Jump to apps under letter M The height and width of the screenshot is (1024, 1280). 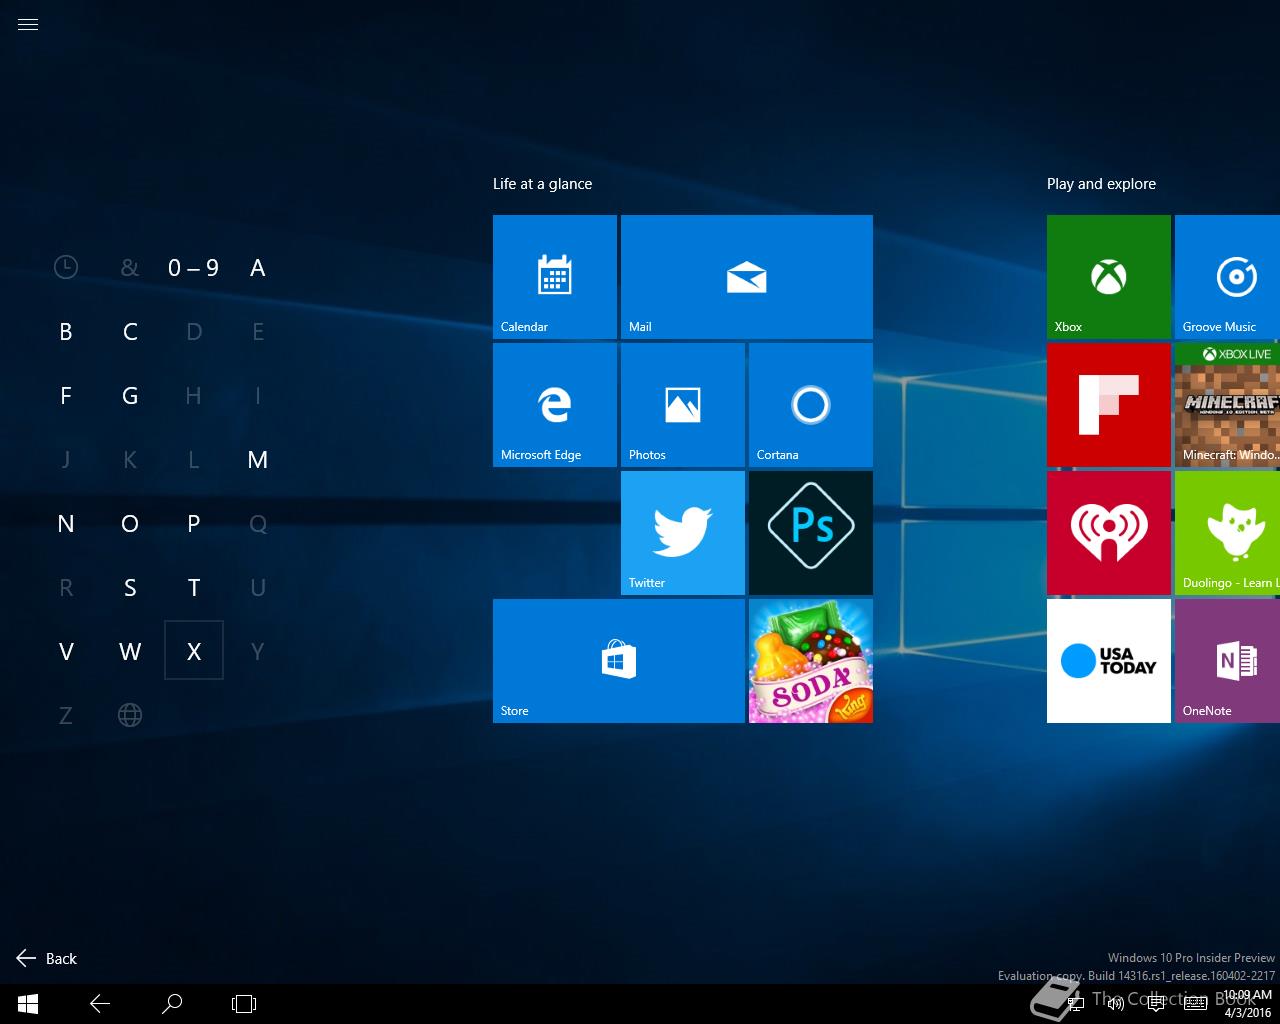pyautogui.click(x=258, y=459)
